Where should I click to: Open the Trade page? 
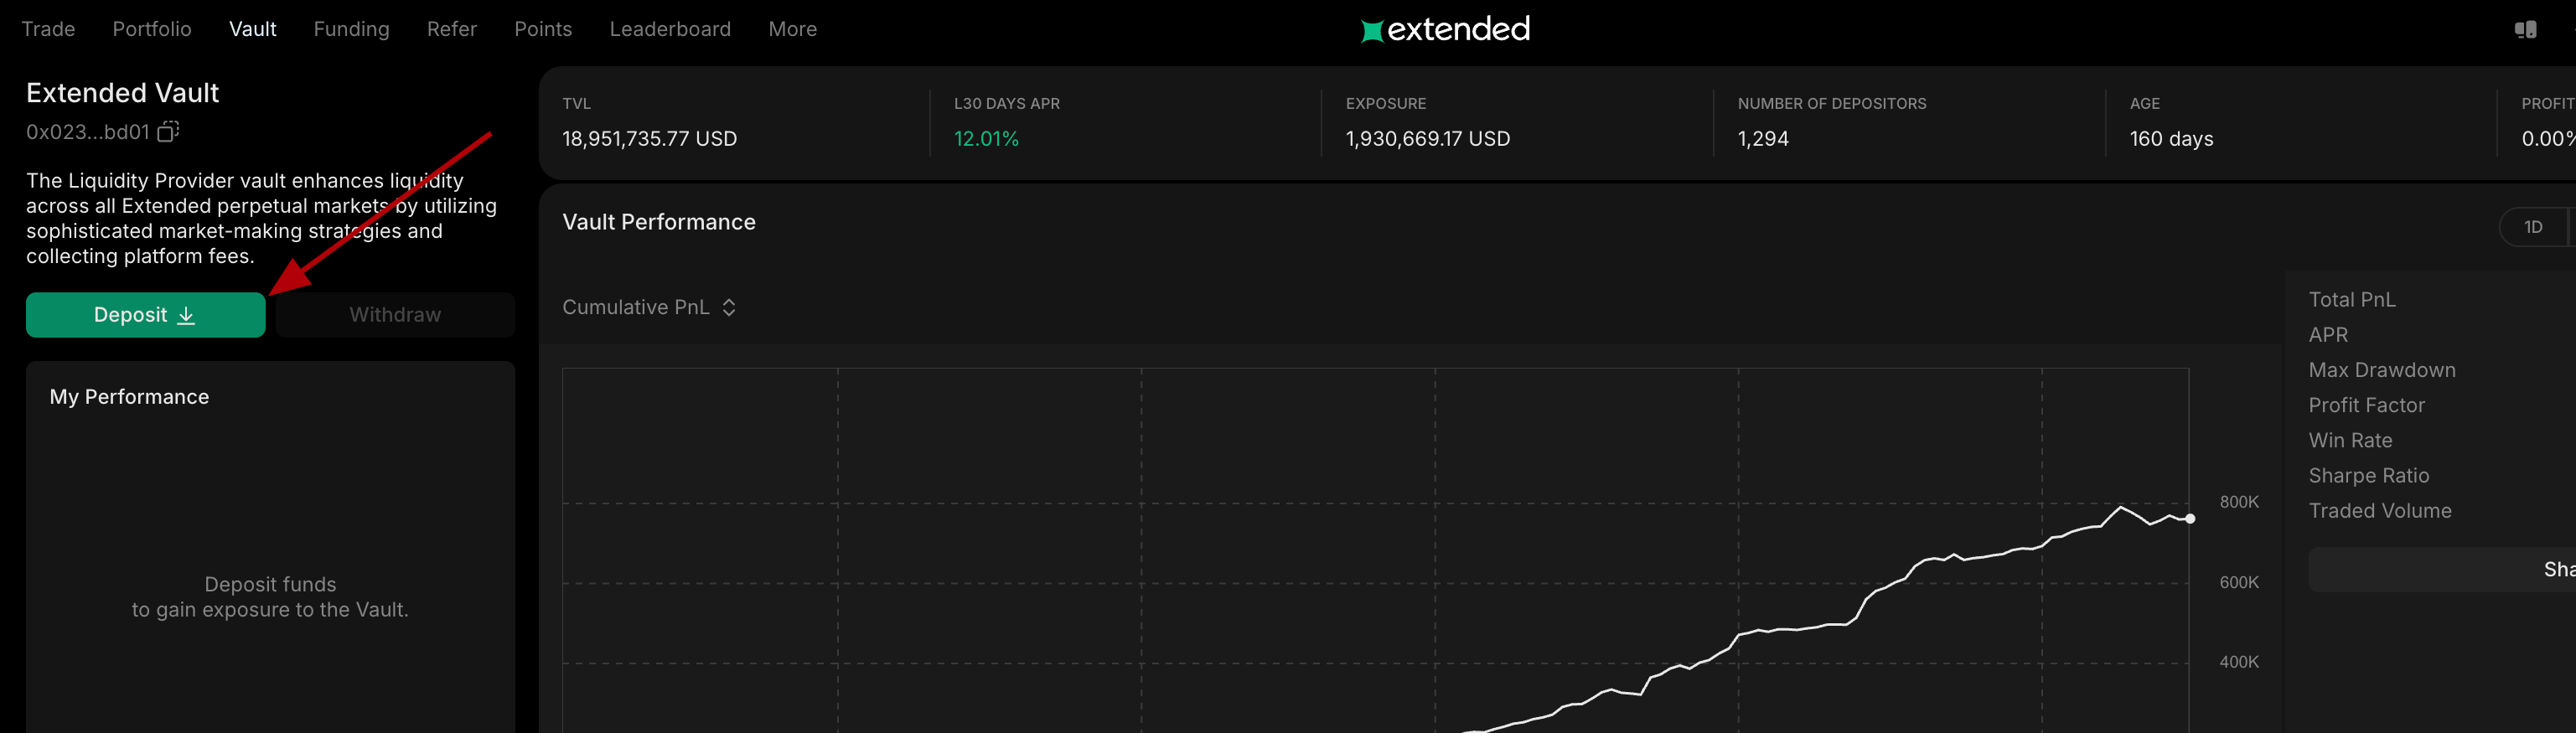pos(48,30)
